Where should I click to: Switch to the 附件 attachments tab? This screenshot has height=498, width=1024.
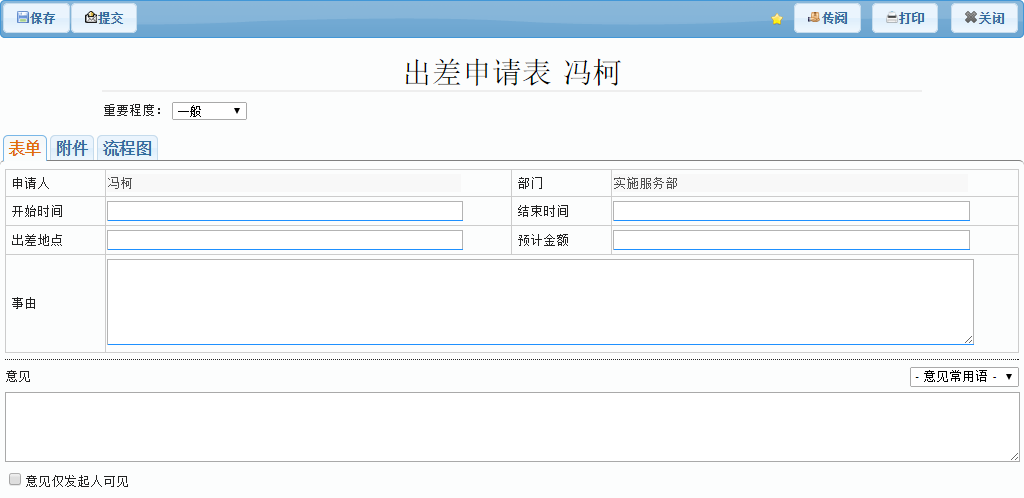pos(72,148)
